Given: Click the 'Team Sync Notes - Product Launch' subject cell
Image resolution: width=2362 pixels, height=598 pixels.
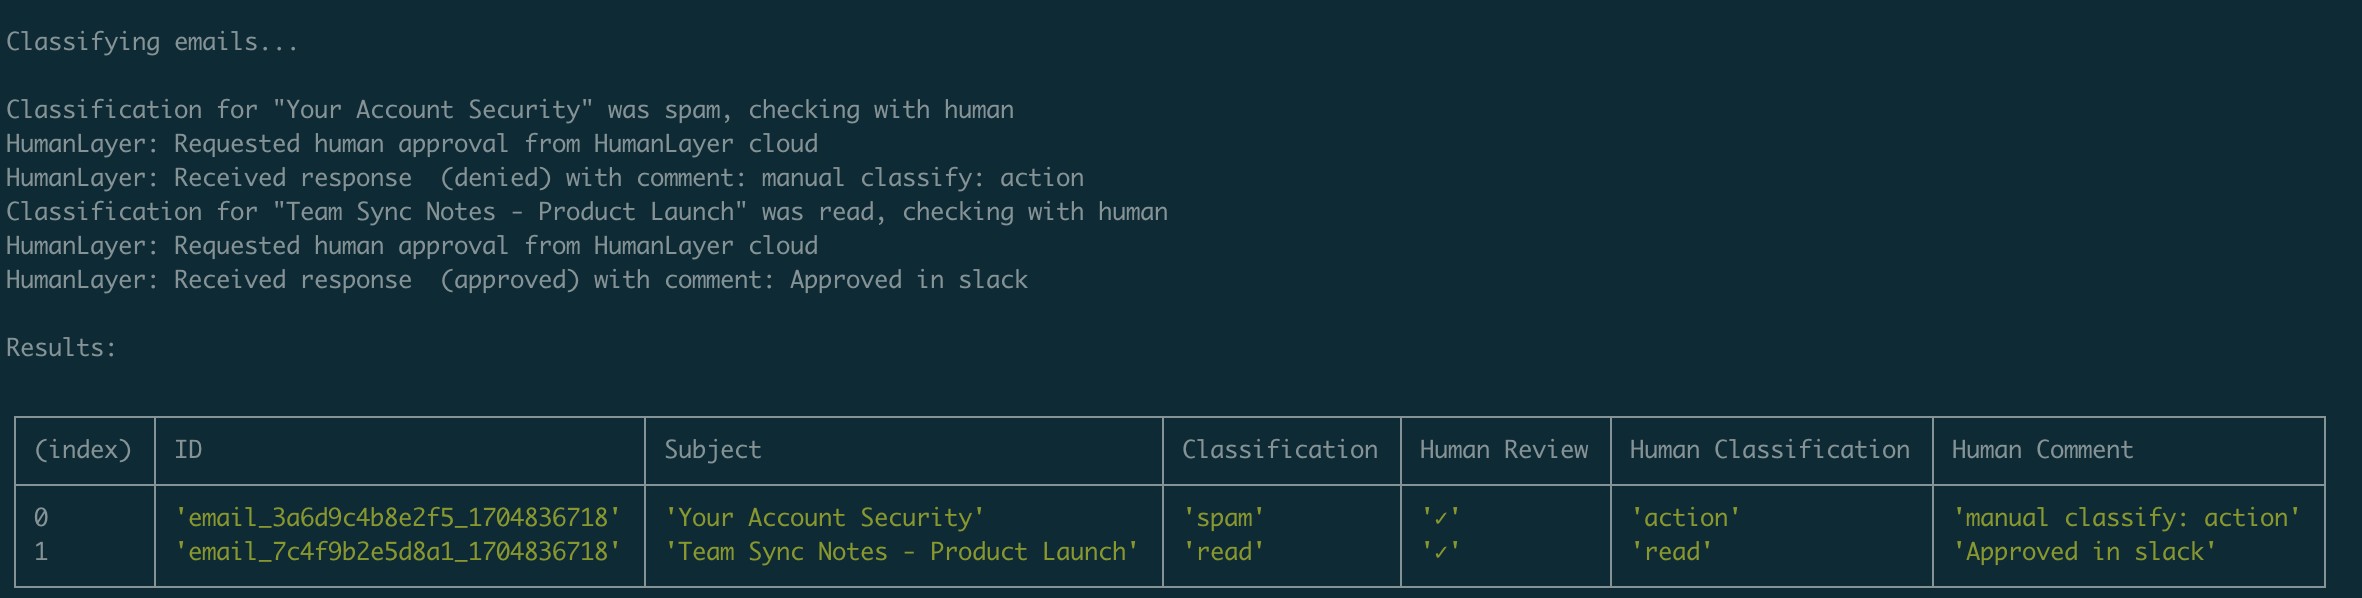Looking at the screenshot, I should click(902, 552).
